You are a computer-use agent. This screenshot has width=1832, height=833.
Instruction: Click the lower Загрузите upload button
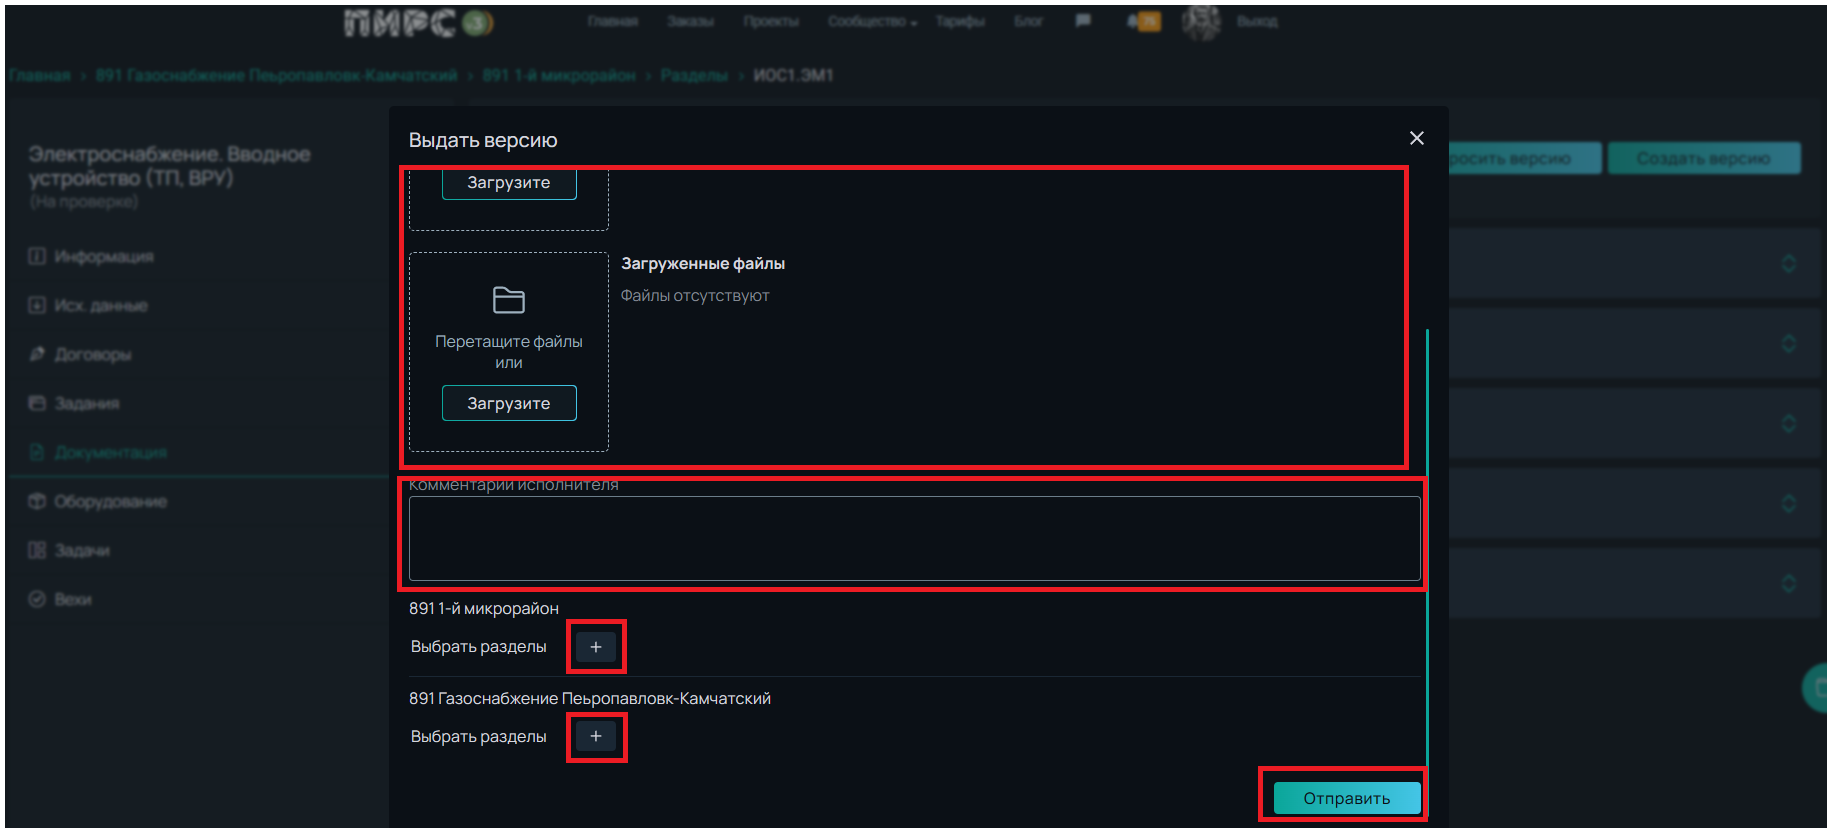pyautogui.click(x=508, y=403)
